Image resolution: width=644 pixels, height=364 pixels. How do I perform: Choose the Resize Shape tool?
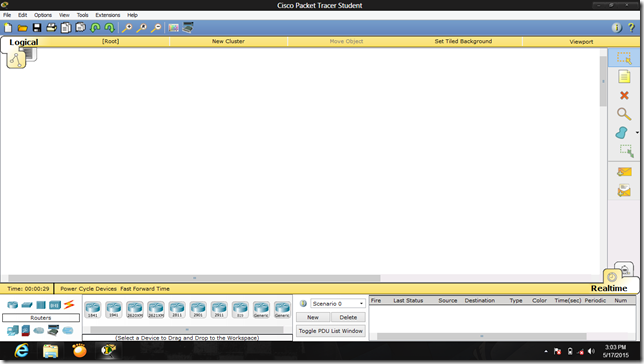(626, 151)
